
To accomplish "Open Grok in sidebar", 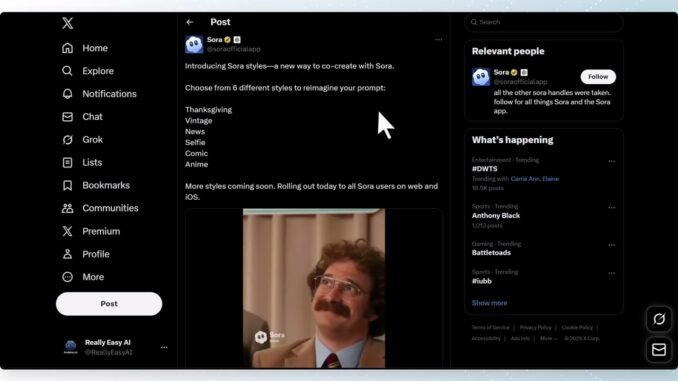I will click(82, 140).
